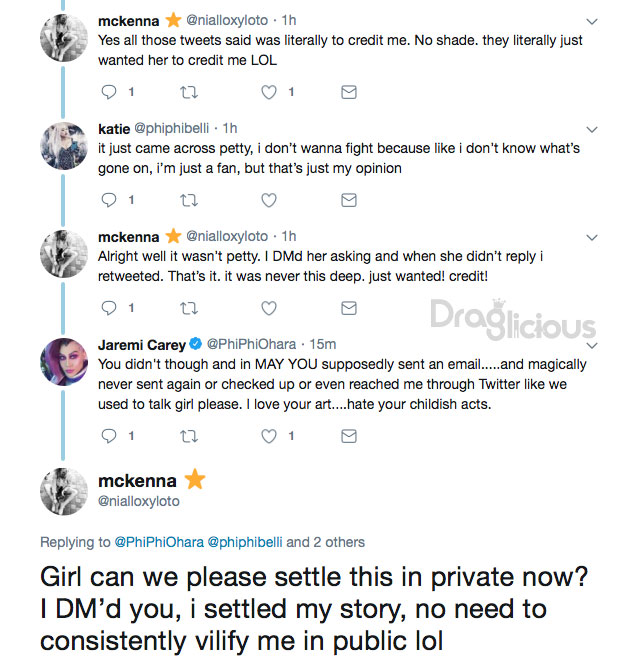639x667 pixels.
Task: Reply to katie's 'came across petty' tweet
Action: (x=109, y=200)
